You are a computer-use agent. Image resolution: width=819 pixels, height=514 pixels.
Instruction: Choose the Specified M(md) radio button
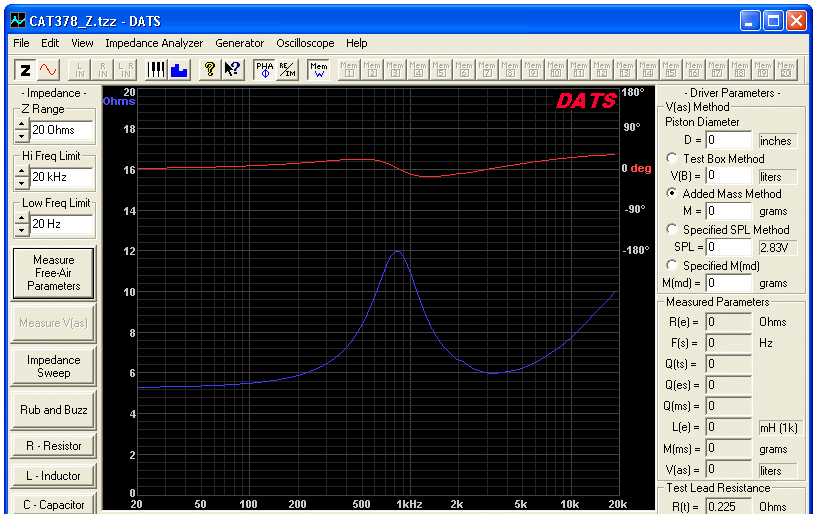click(672, 265)
